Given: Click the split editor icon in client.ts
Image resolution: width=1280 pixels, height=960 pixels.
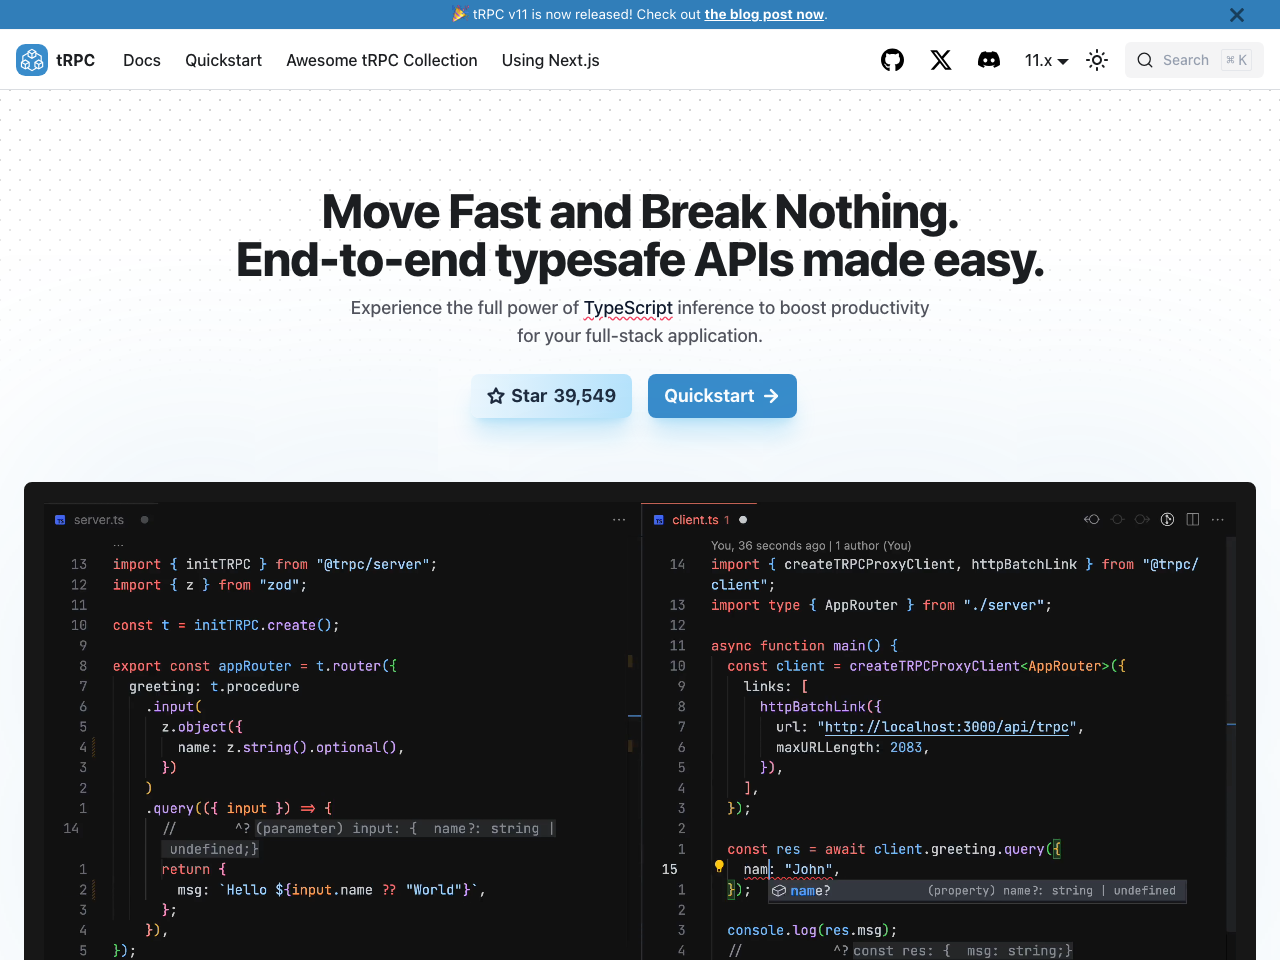Looking at the screenshot, I should 1192,519.
